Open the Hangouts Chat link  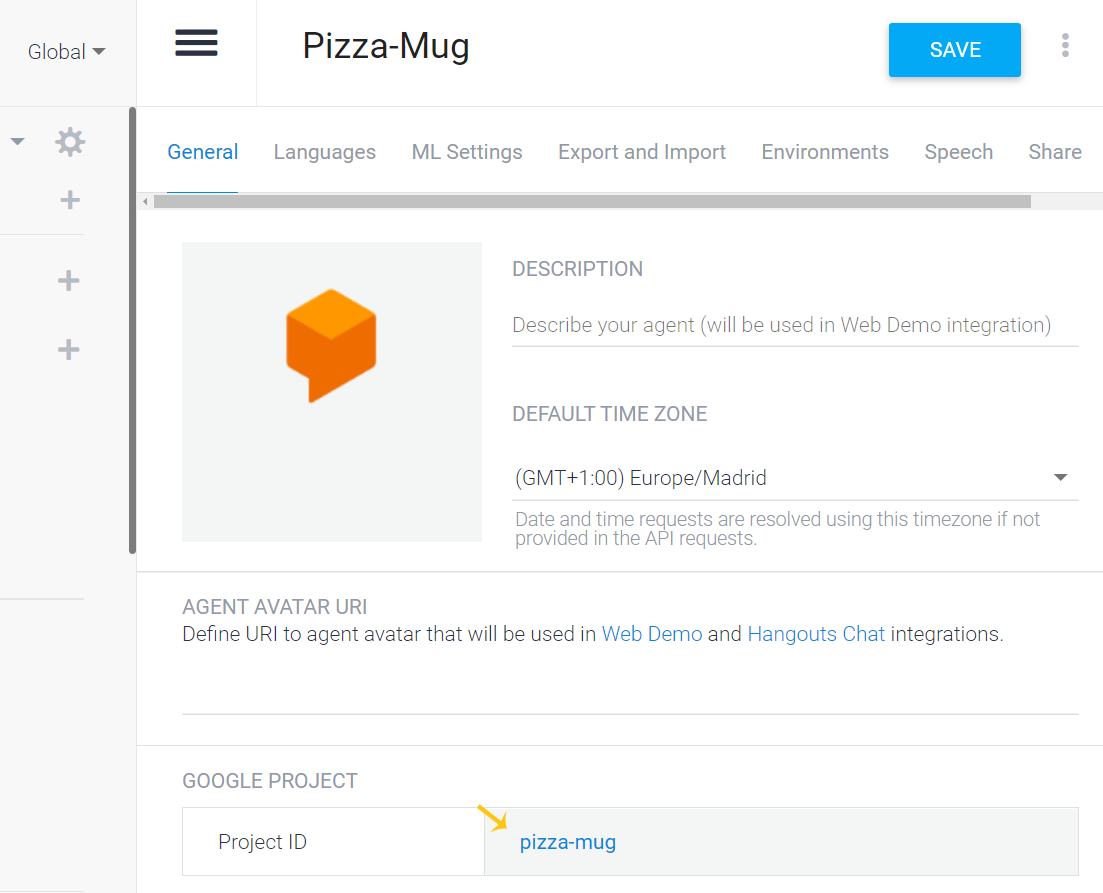pyautogui.click(x=816, y=634)
